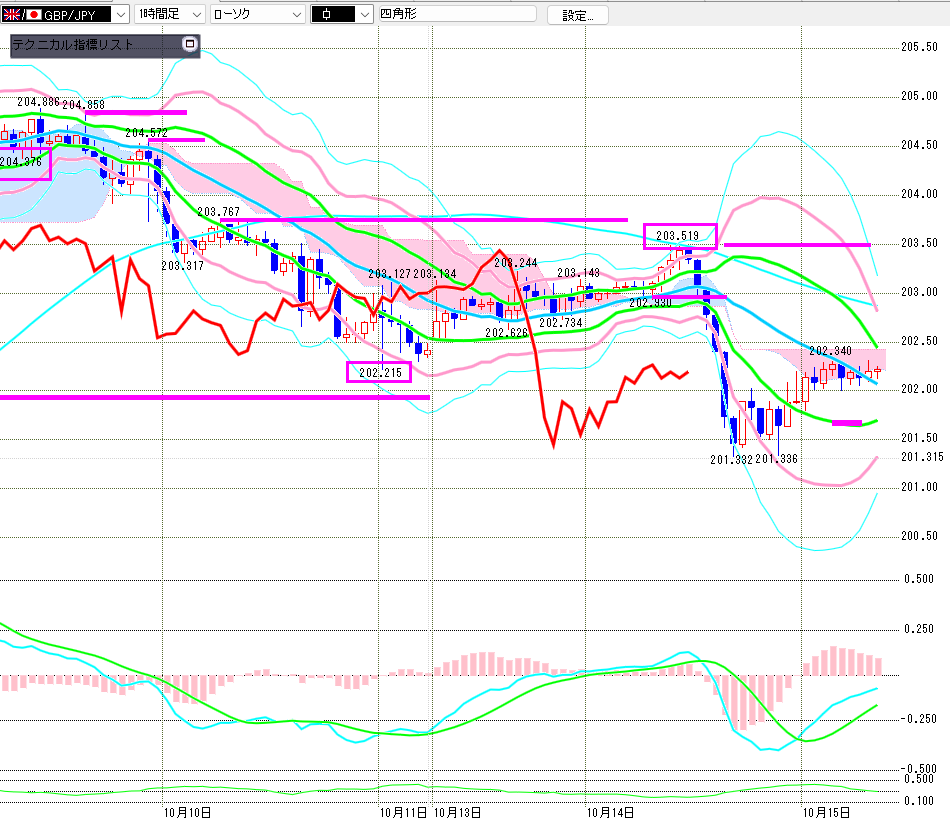Viewport: 950px width, 822px height.
Task: Maximize the テクニカル指標リスト panel via its square icon
Action: click(189, 45)
